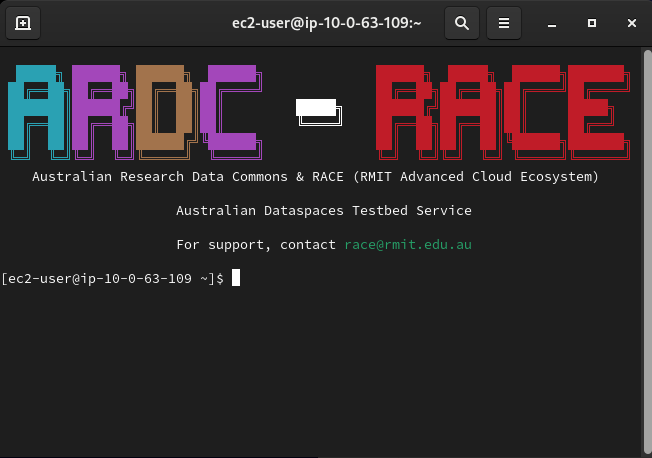Image resolution: width=652 pixels, height=458 pixels.
Task: Open a new terminal tab
Action: (x=23, y=23)
